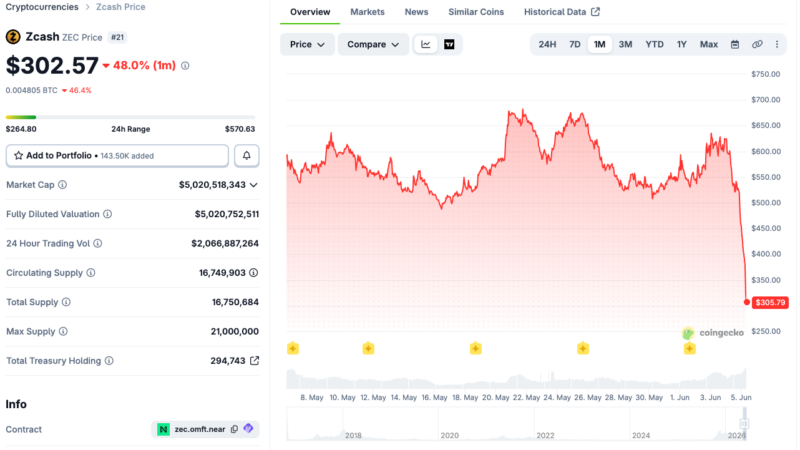Click the zec.omft.near contract label
This screenshot has height=450, width=800.
[199, 430]
